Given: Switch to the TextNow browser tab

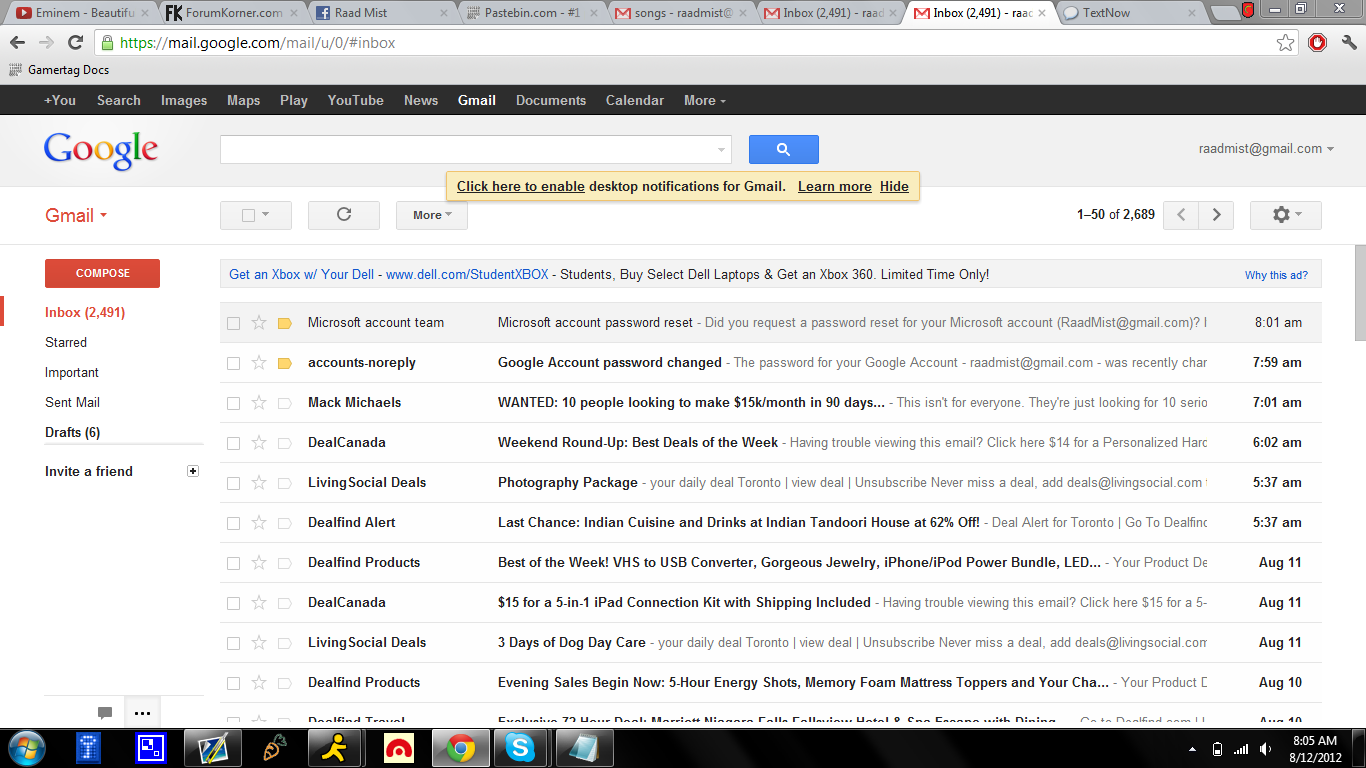Looking at the screenshot, I should (1133, 13).
